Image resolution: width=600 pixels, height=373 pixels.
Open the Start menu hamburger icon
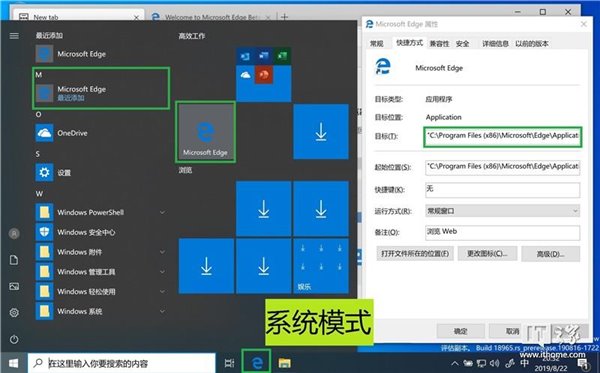point(14,36)
